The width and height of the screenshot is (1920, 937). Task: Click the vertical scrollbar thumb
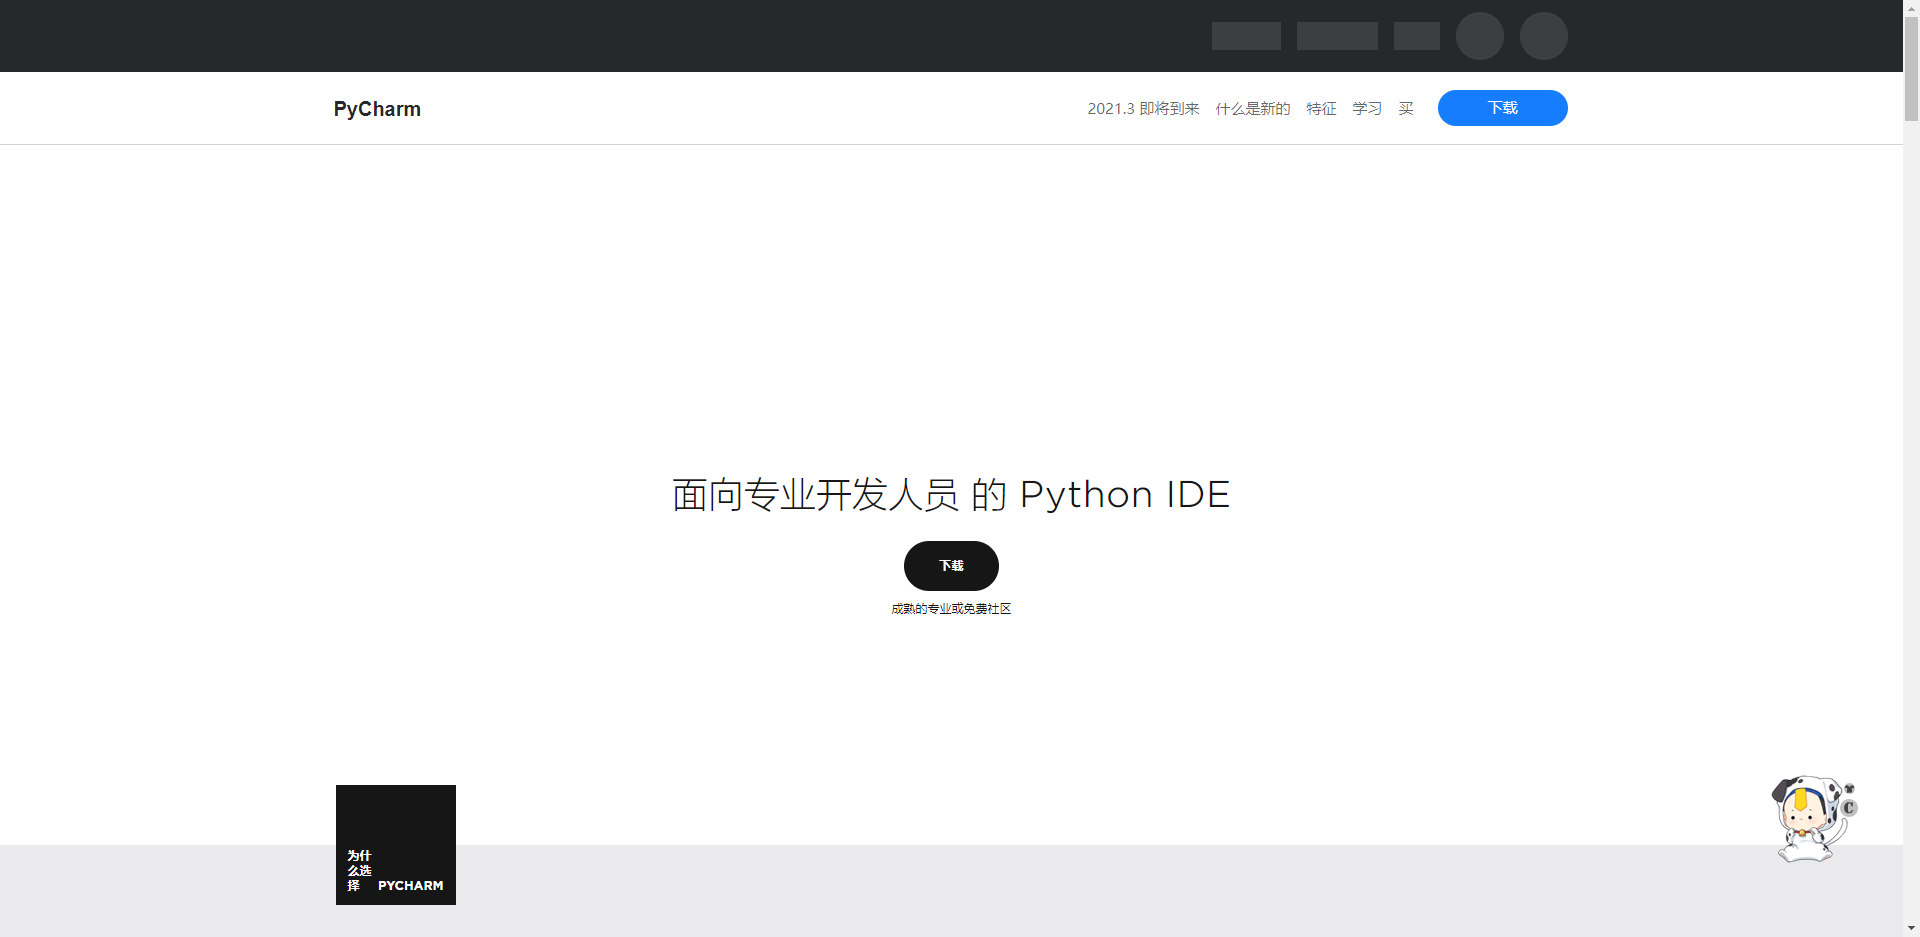[1911, 69]
